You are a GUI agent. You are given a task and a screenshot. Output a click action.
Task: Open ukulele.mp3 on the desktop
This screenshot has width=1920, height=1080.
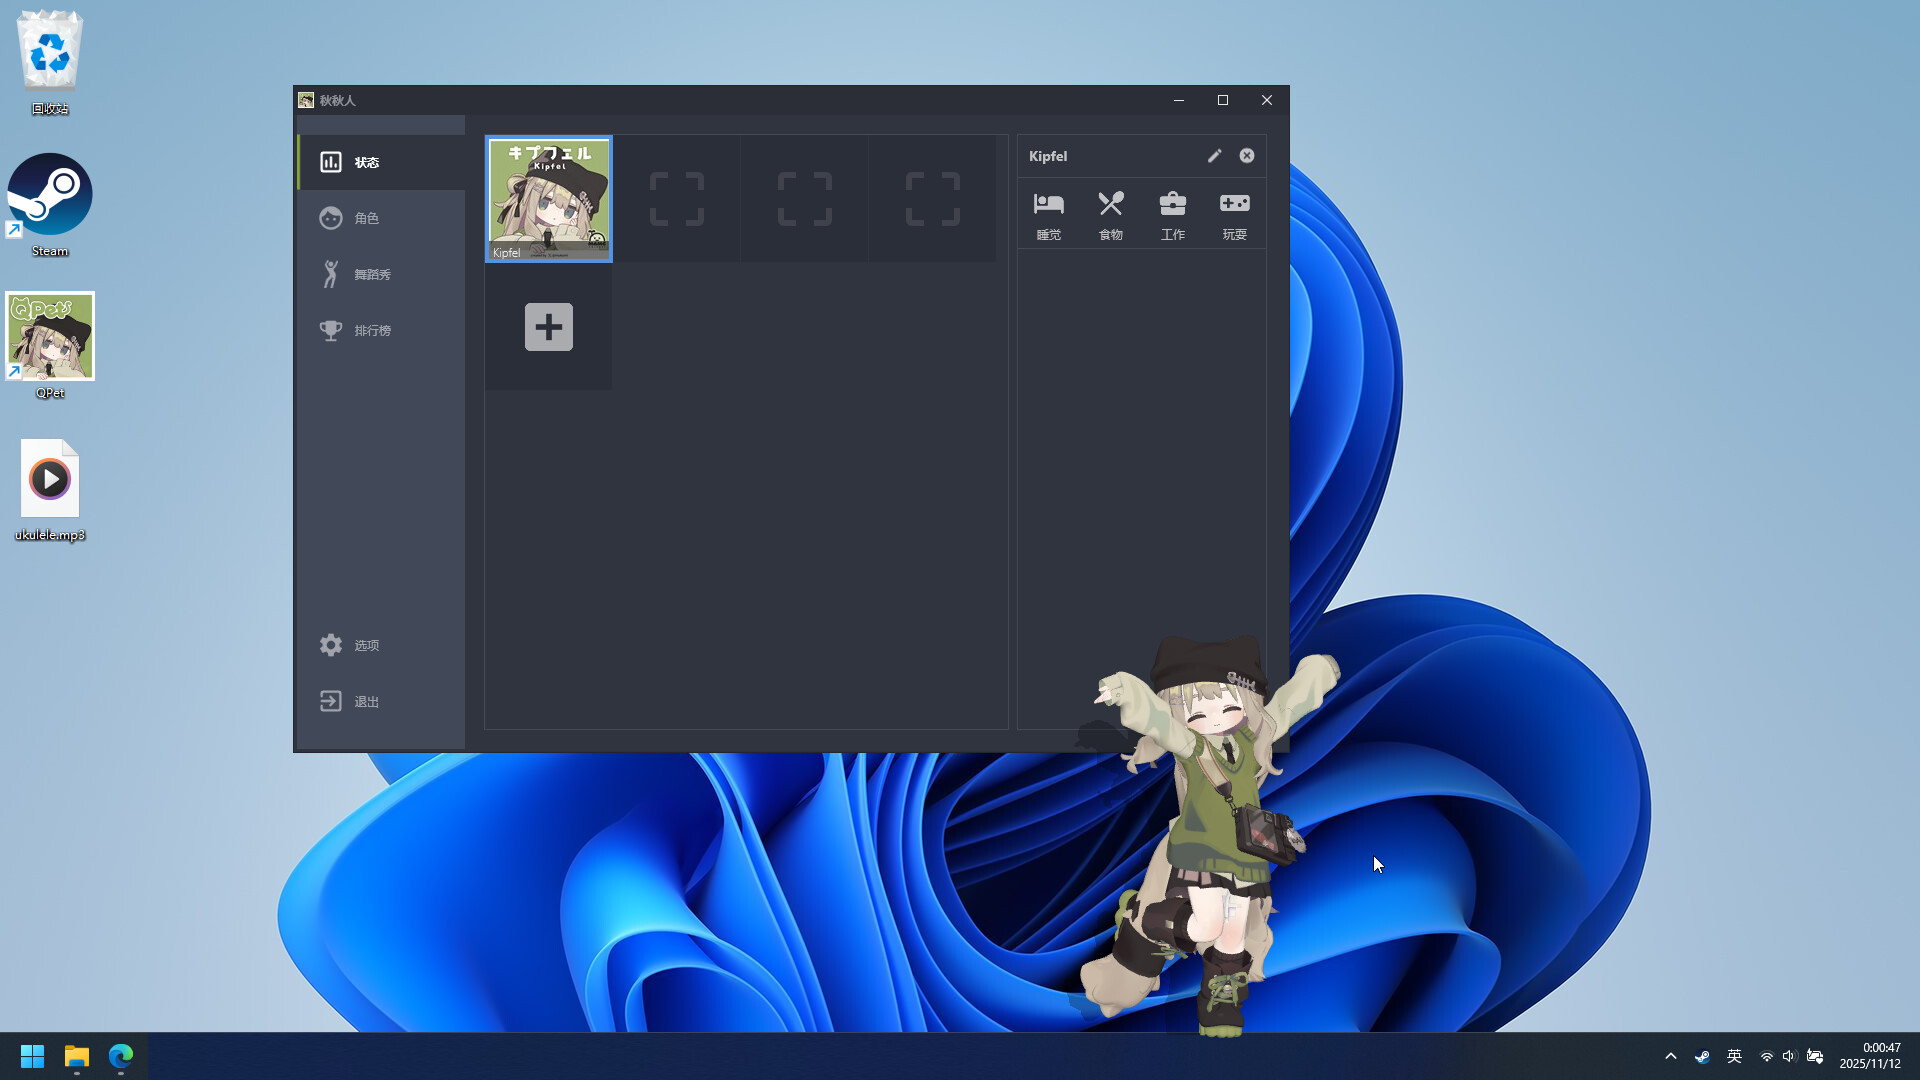click(49, 478)
